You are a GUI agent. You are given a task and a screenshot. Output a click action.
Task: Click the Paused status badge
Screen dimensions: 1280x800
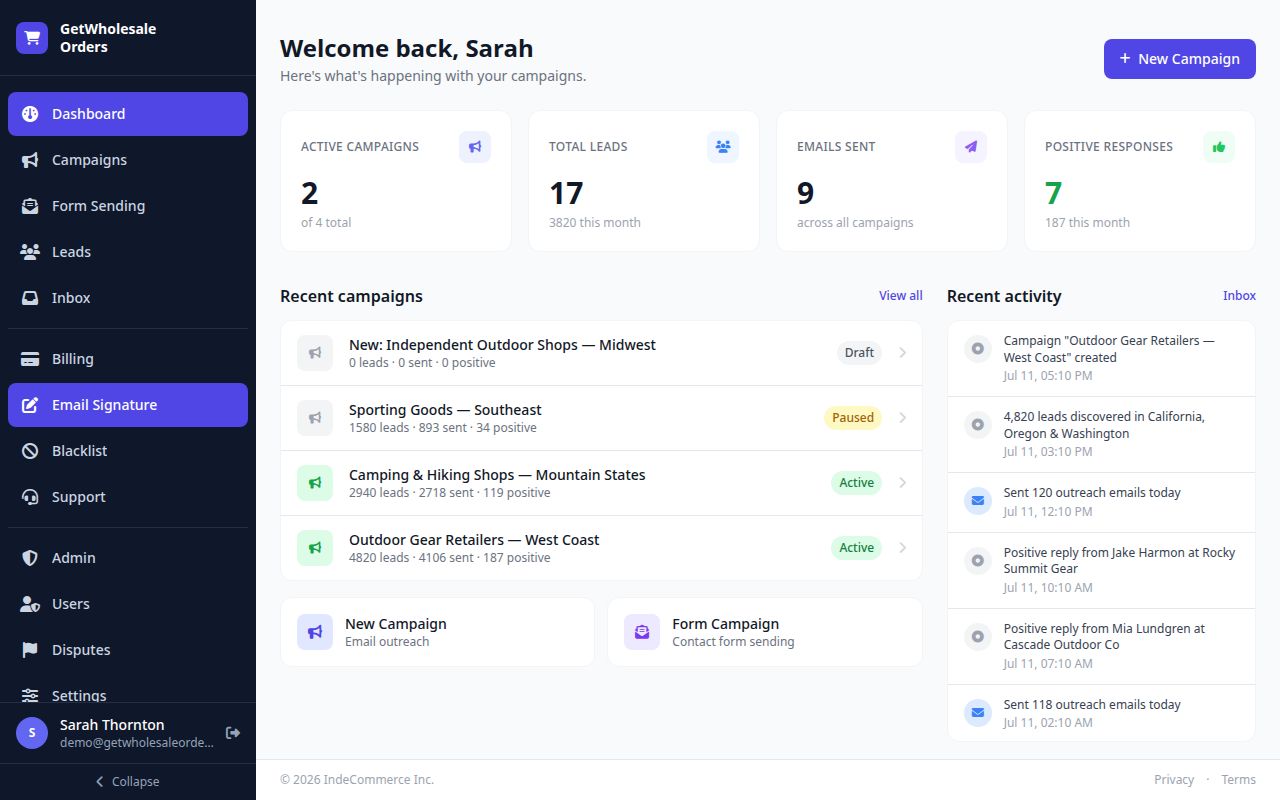click(853, 418)
